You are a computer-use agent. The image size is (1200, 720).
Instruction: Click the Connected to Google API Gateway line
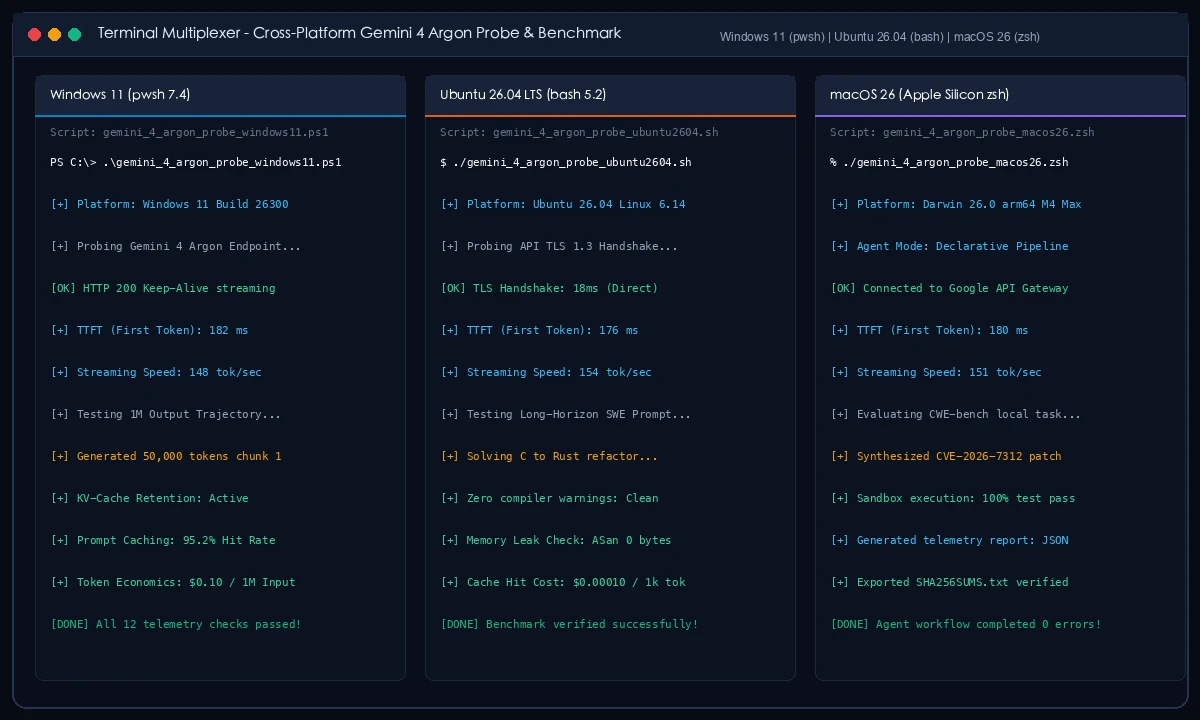(x=949, y=288)
